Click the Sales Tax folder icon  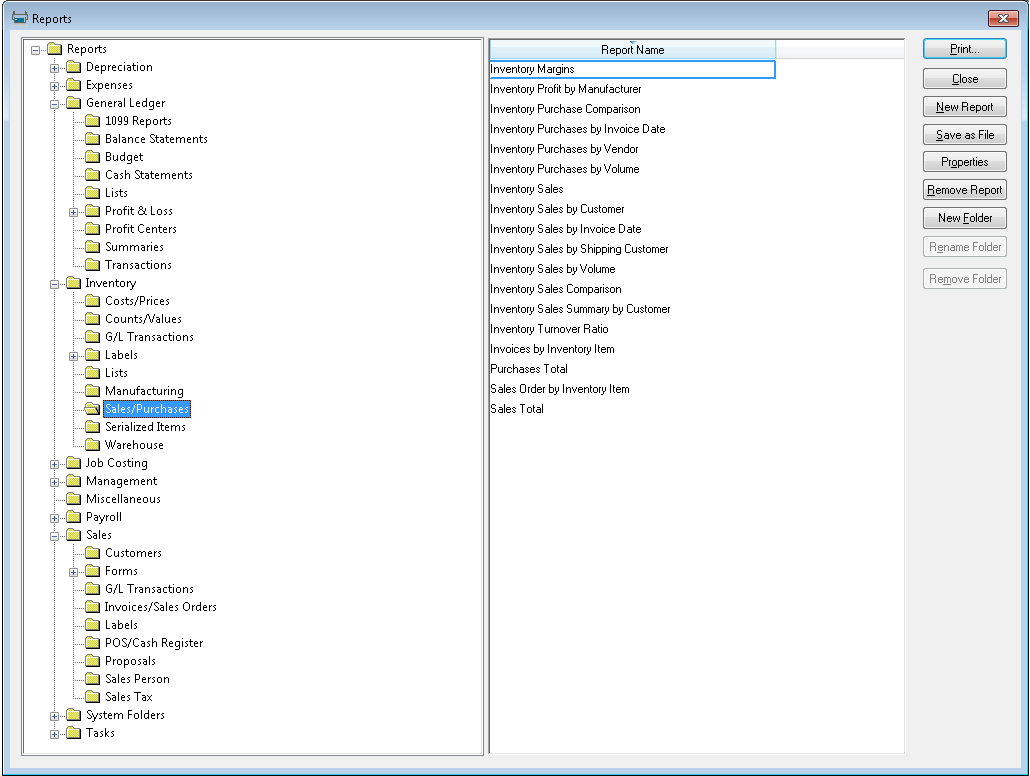(93, 696)
